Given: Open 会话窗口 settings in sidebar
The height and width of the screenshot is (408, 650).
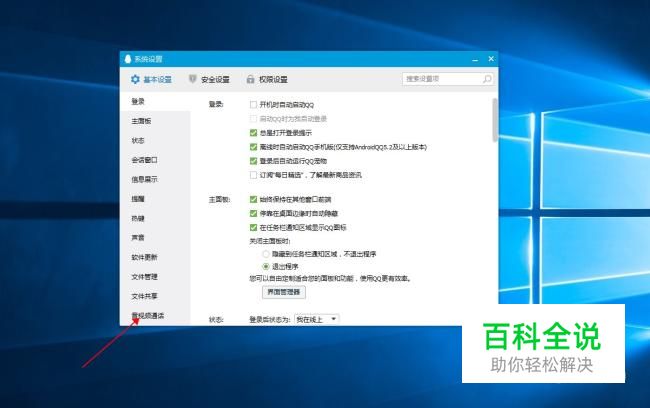Looking at the screenshot, I should pyautogui.click(x=144, y=160).
